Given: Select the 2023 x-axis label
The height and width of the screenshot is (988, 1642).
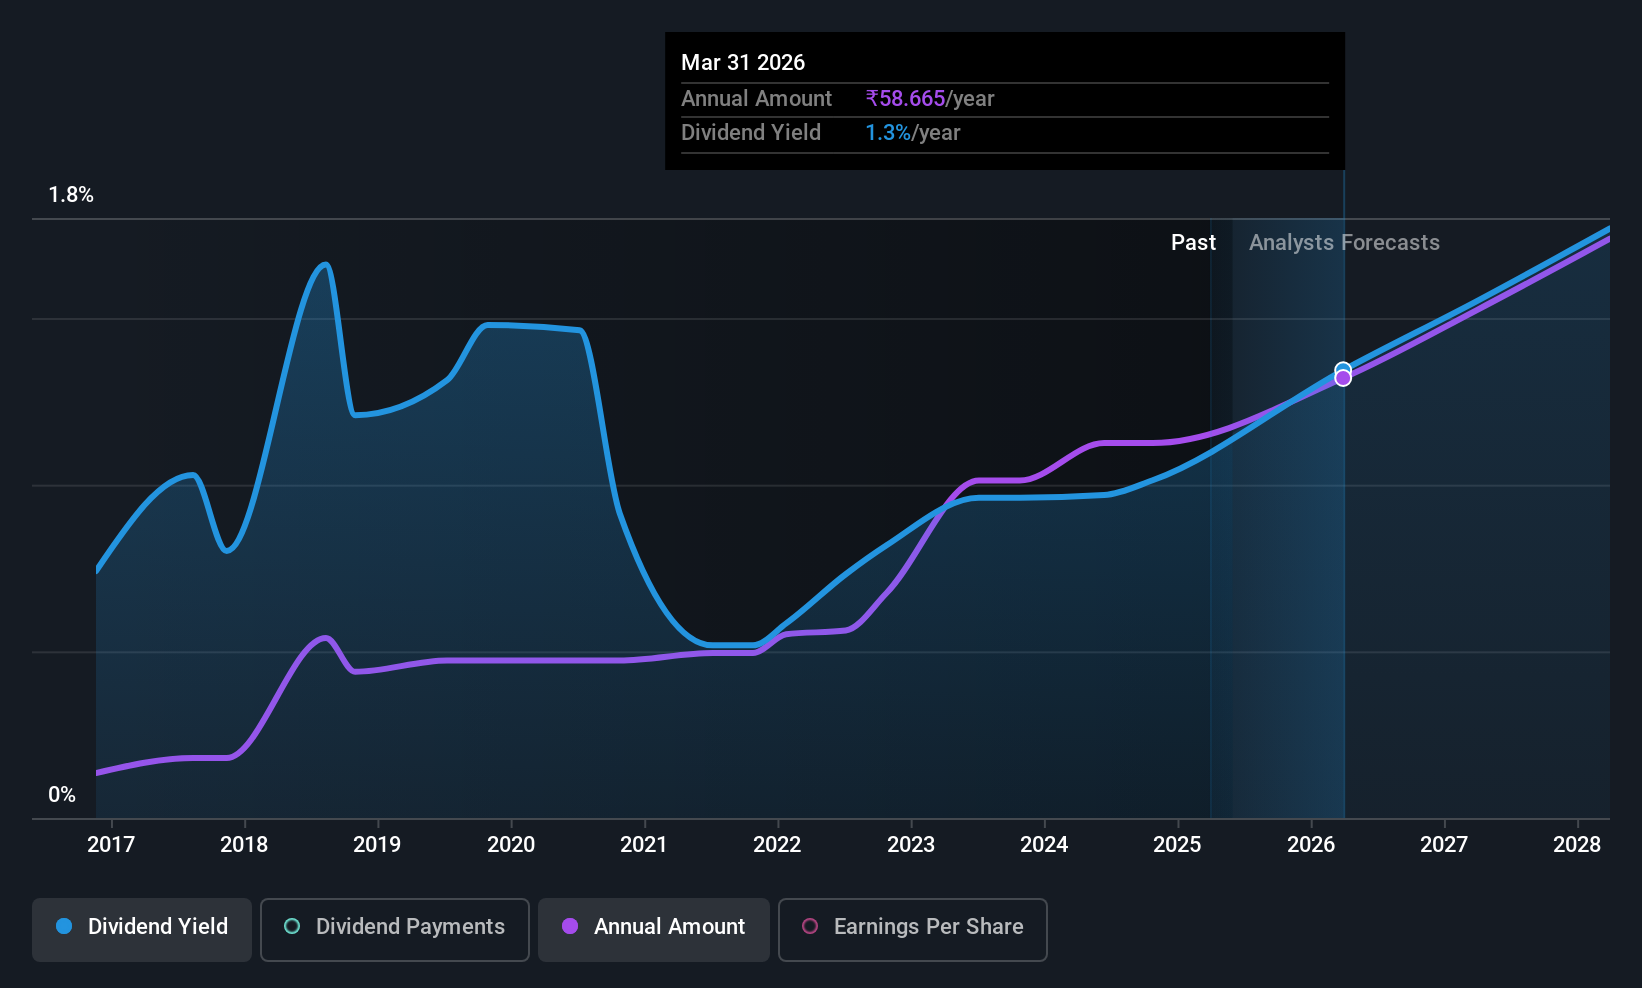Looking at the screenshot, I should (911, 845).
